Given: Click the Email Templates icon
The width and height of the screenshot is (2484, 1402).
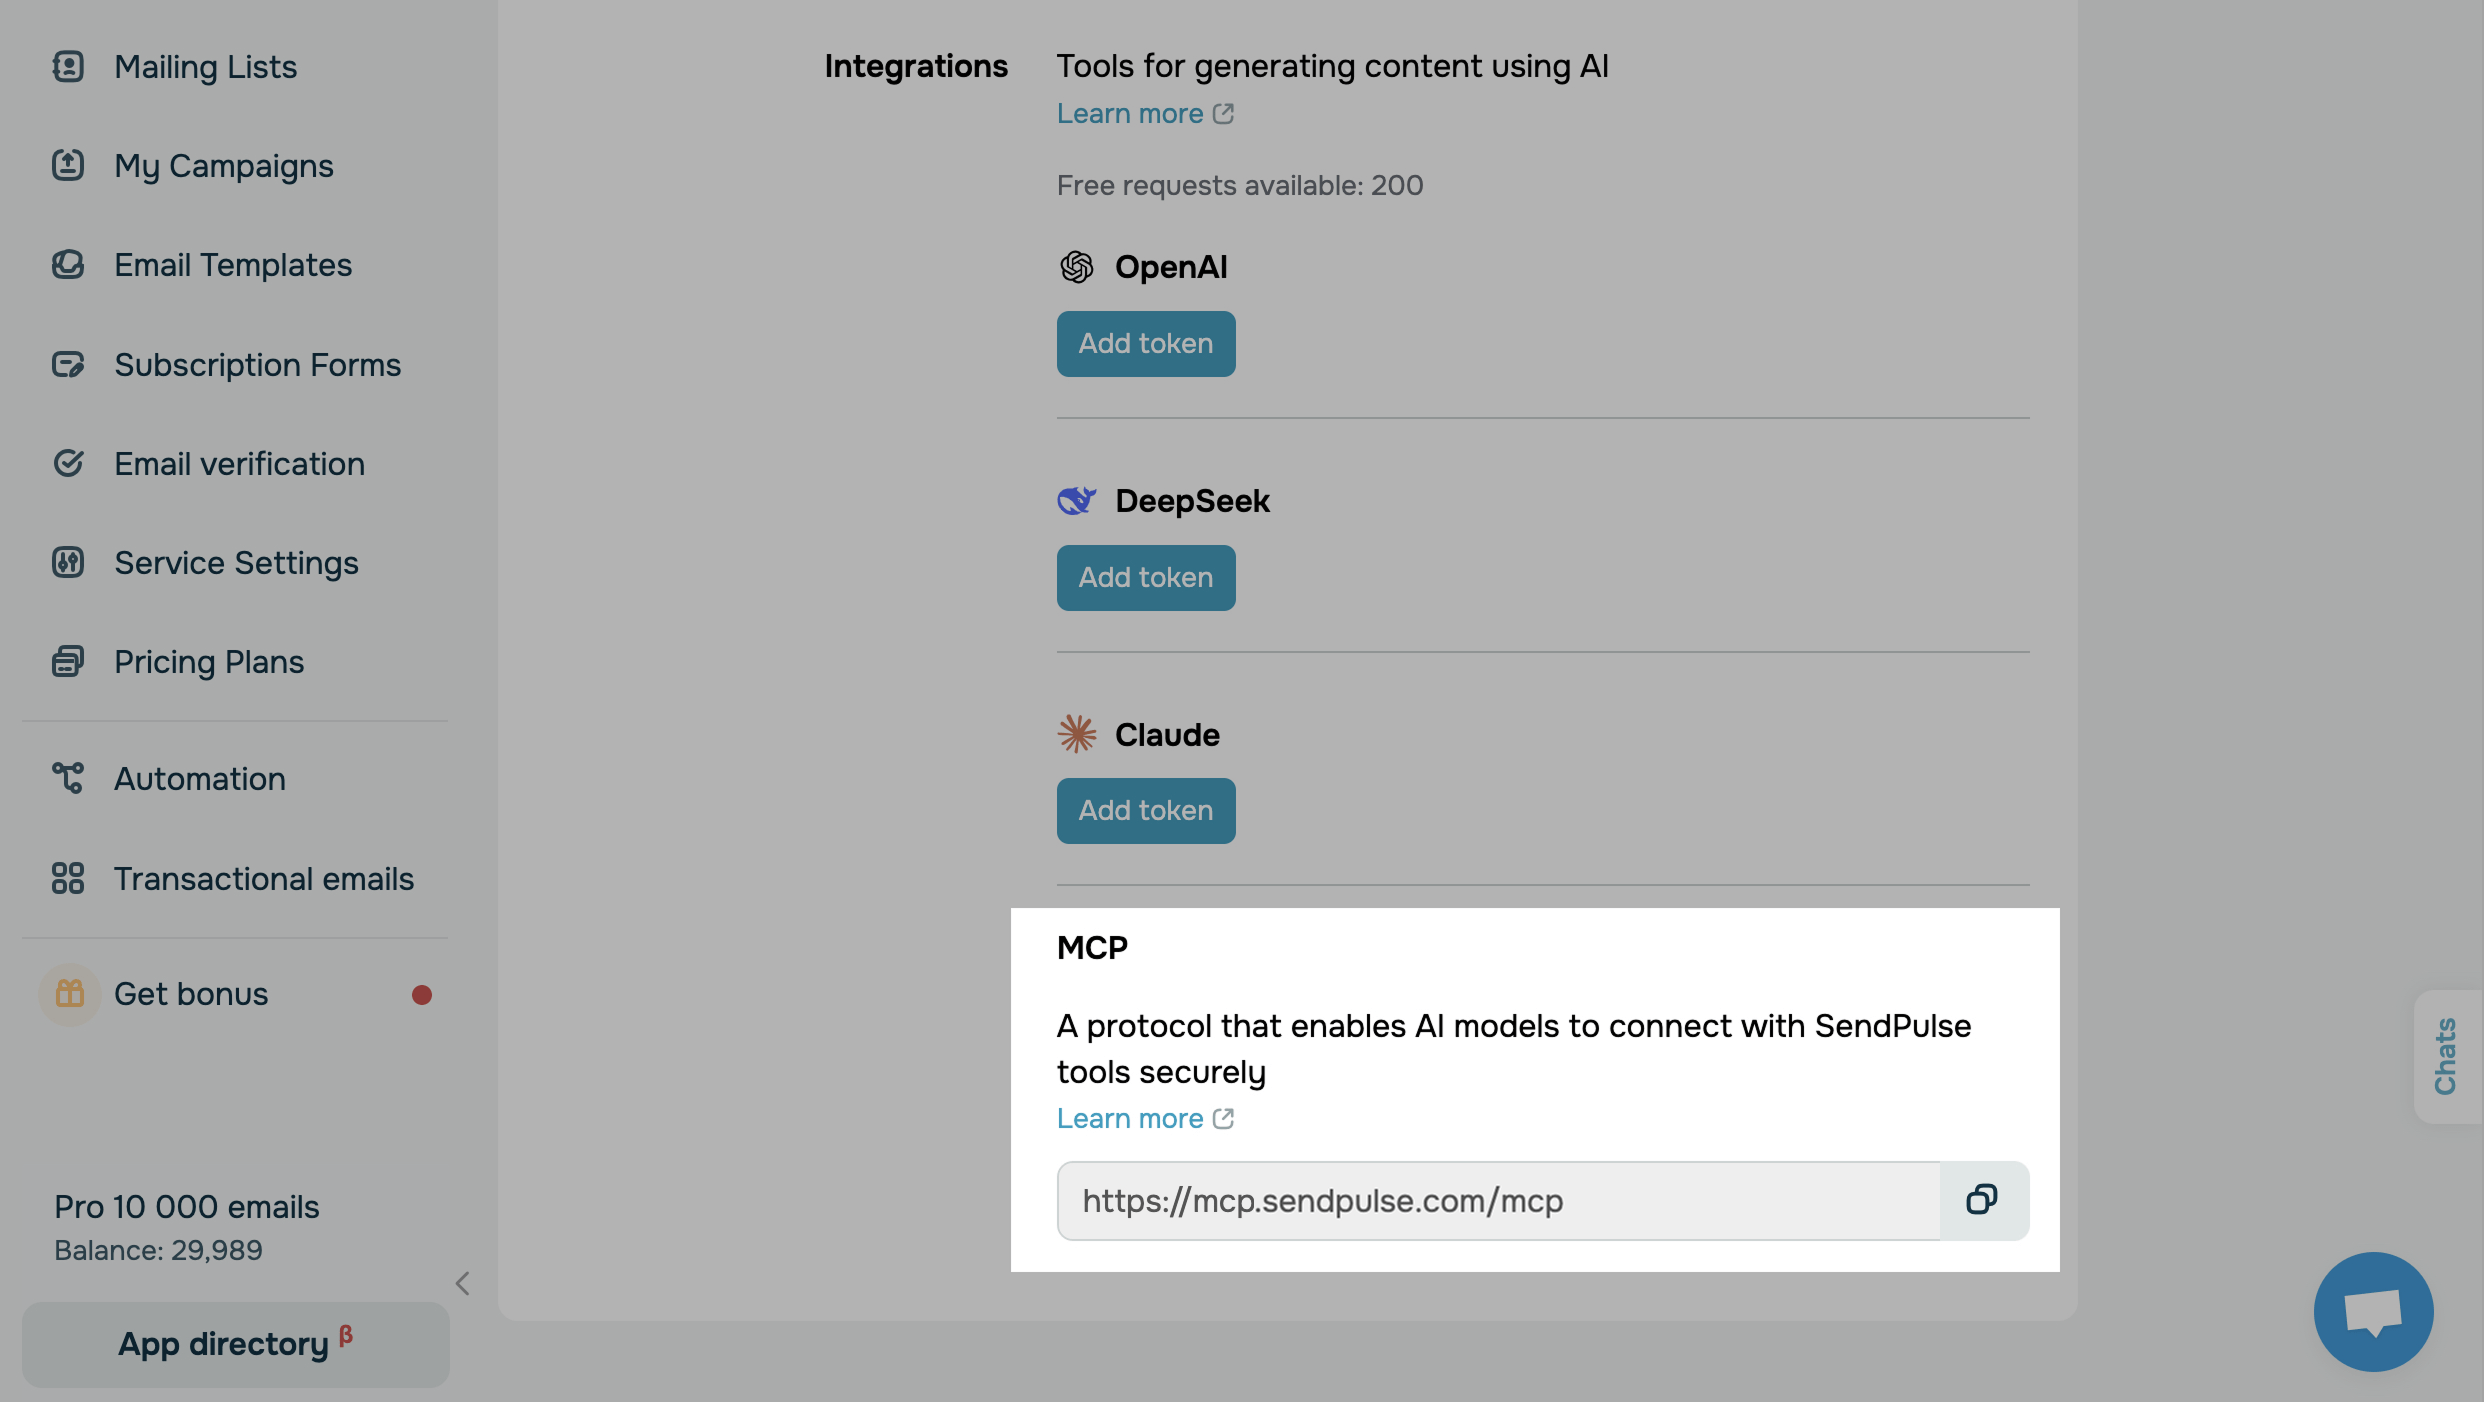Looking at the screenshot, I should coord(68,265).
